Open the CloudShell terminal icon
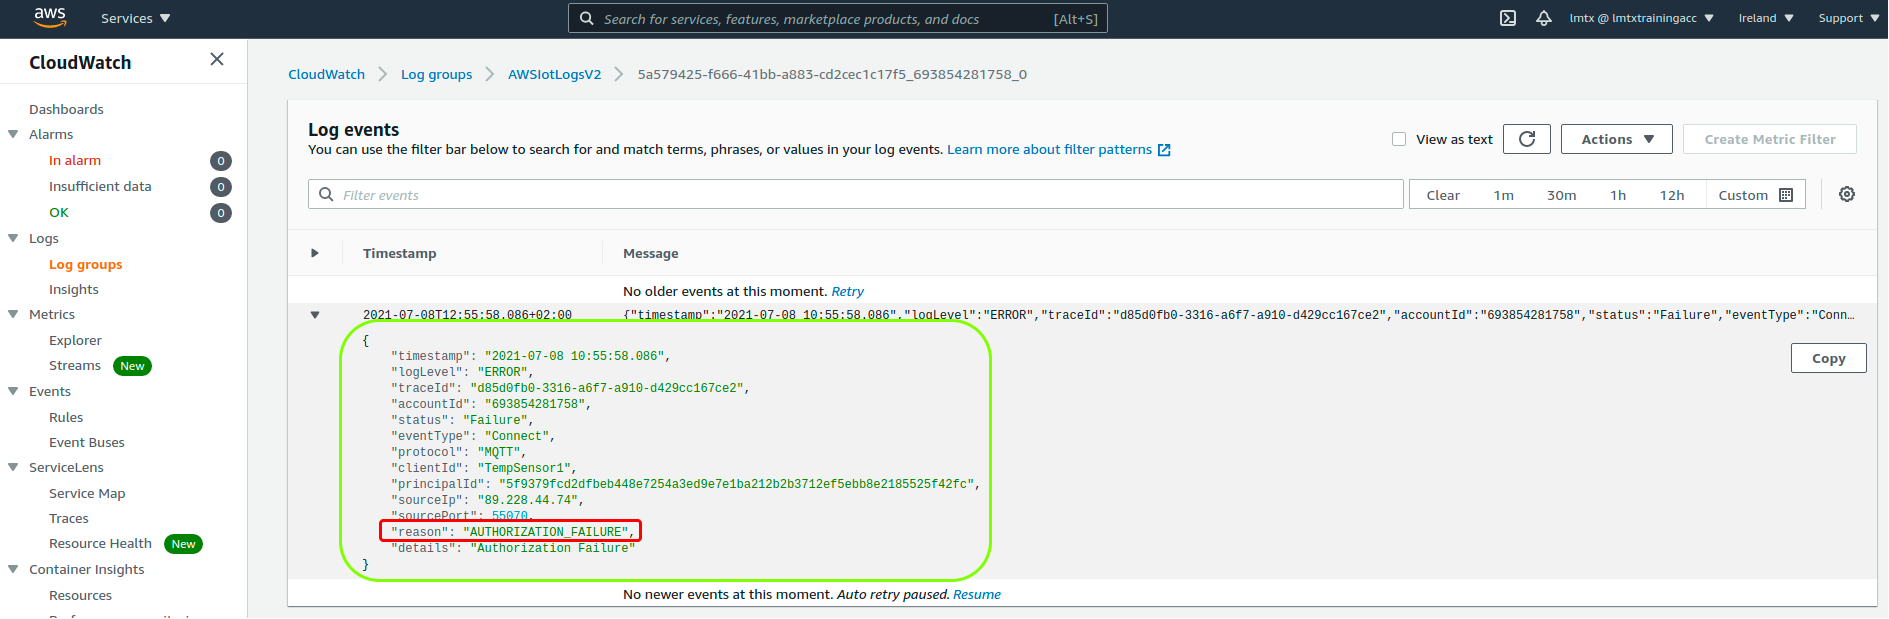 tap(1508, 18)
